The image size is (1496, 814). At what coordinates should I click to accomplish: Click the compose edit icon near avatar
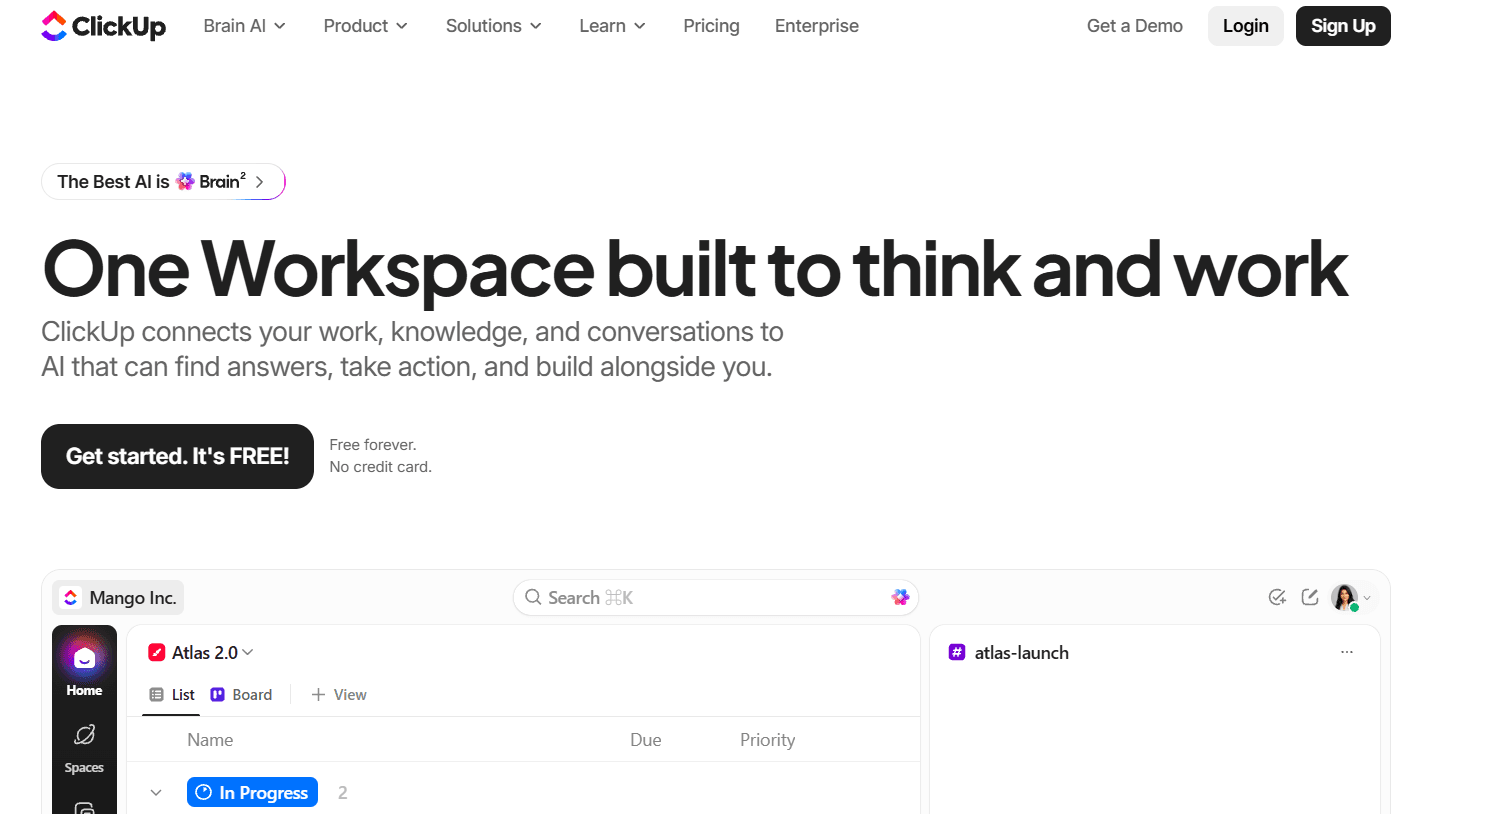click(x=1310, y=597)
